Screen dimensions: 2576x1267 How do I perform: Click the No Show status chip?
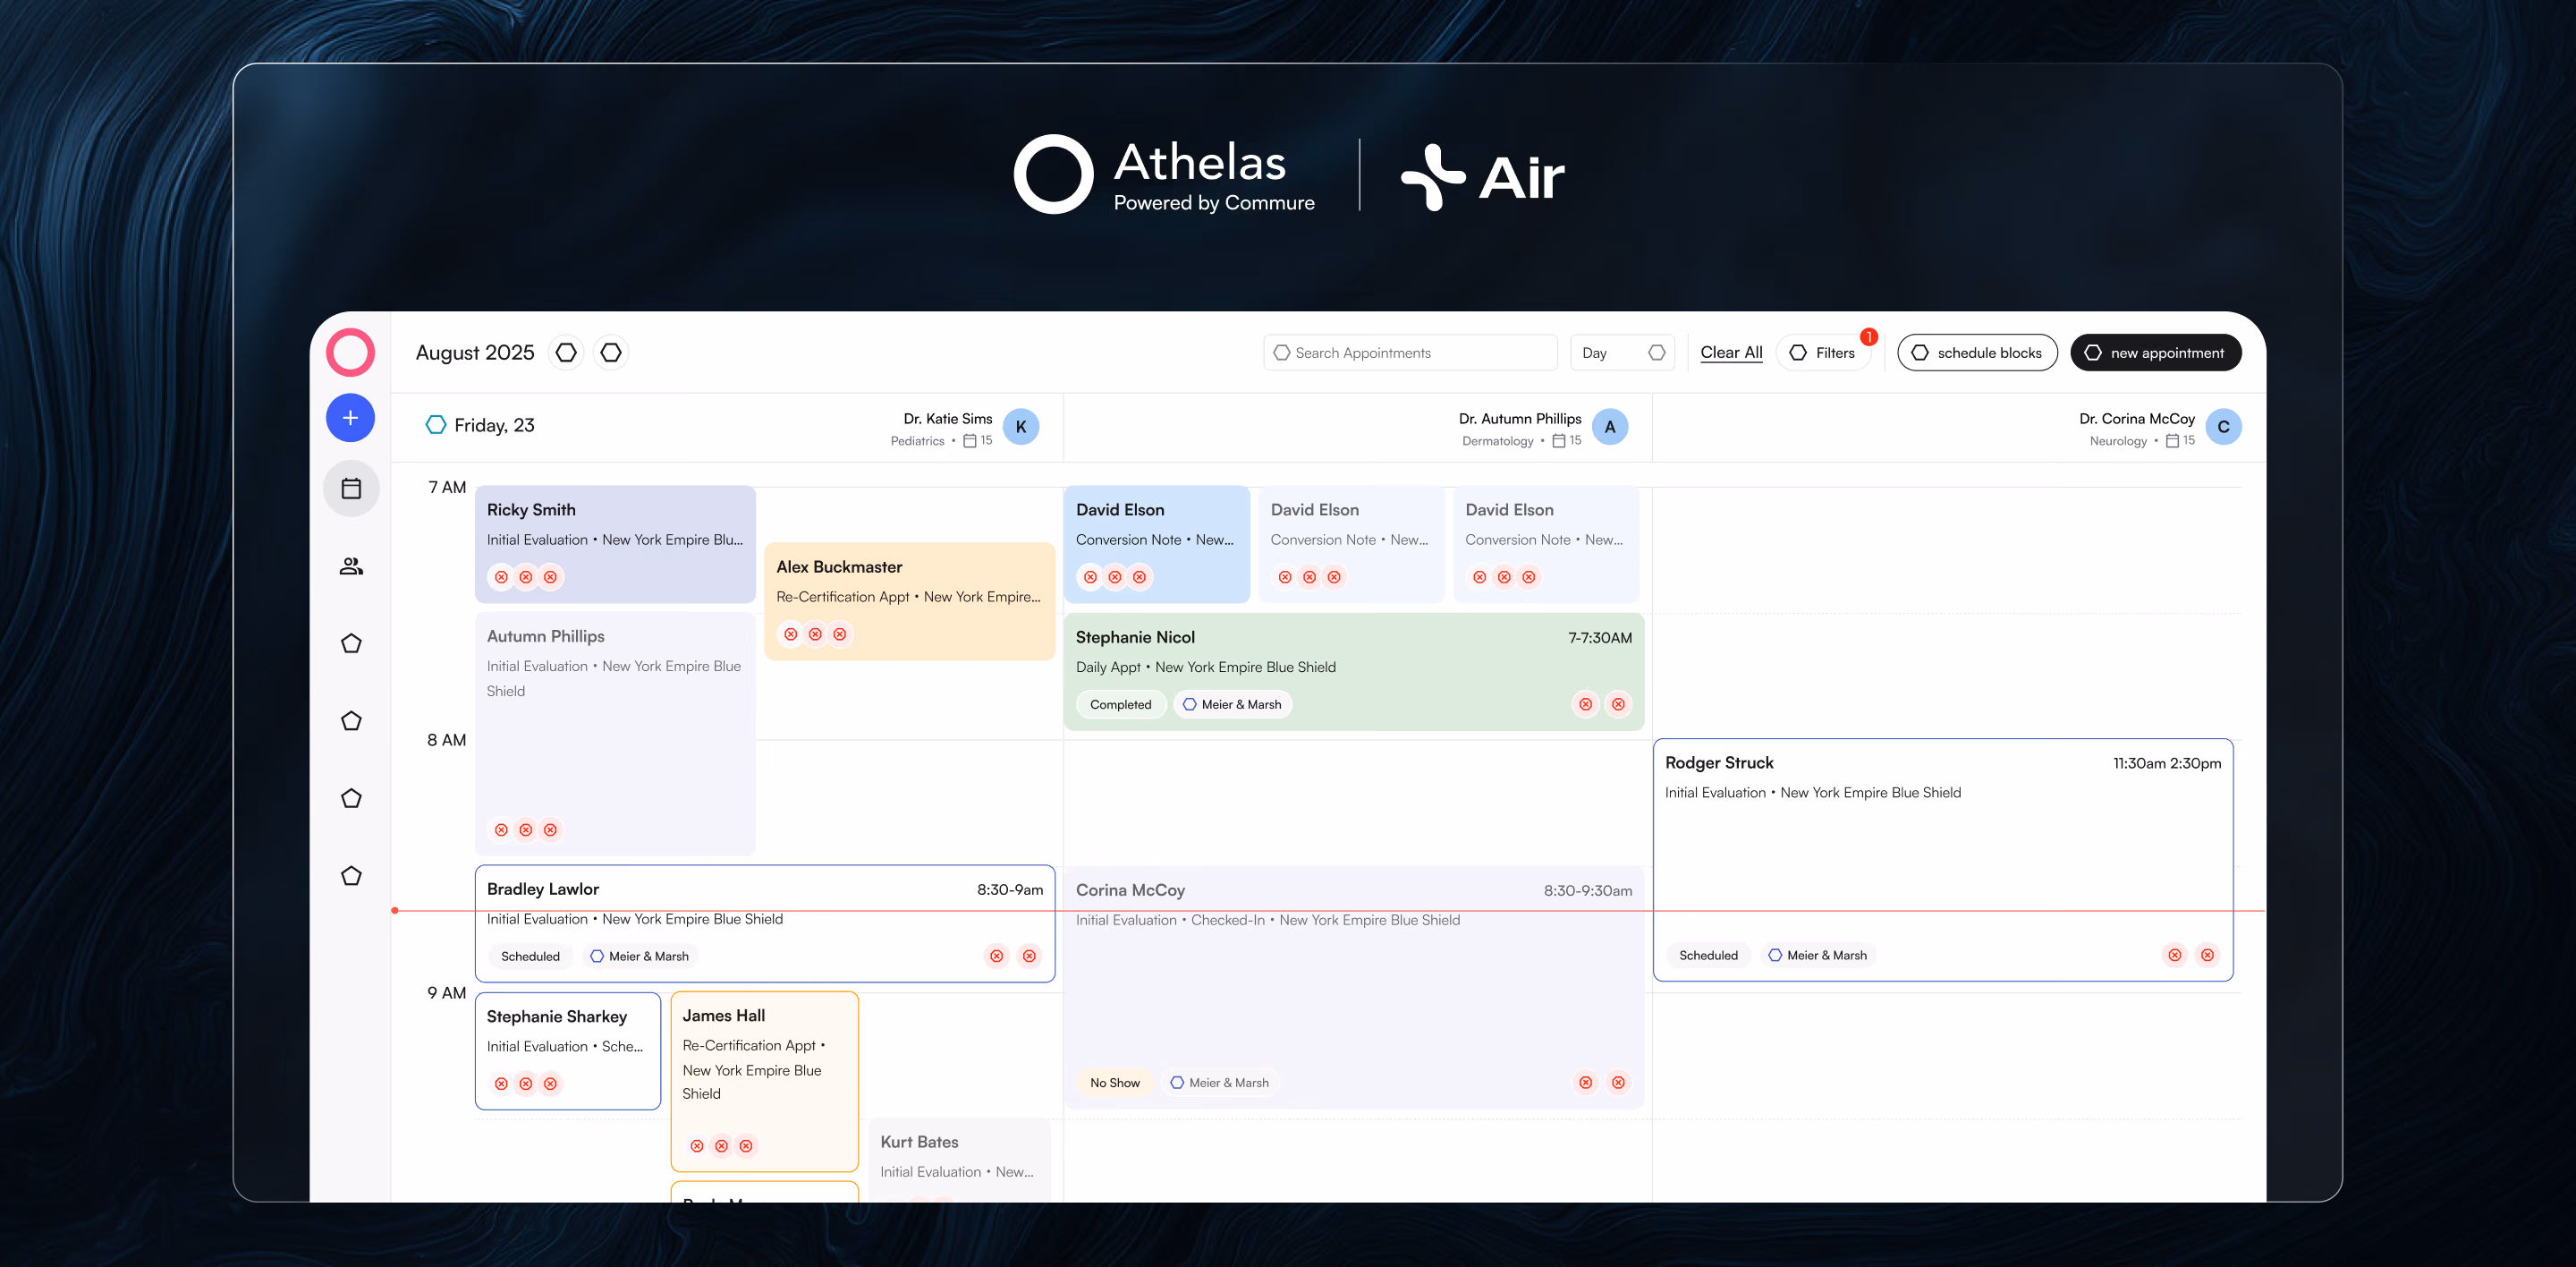[x=1115, y=1082]
